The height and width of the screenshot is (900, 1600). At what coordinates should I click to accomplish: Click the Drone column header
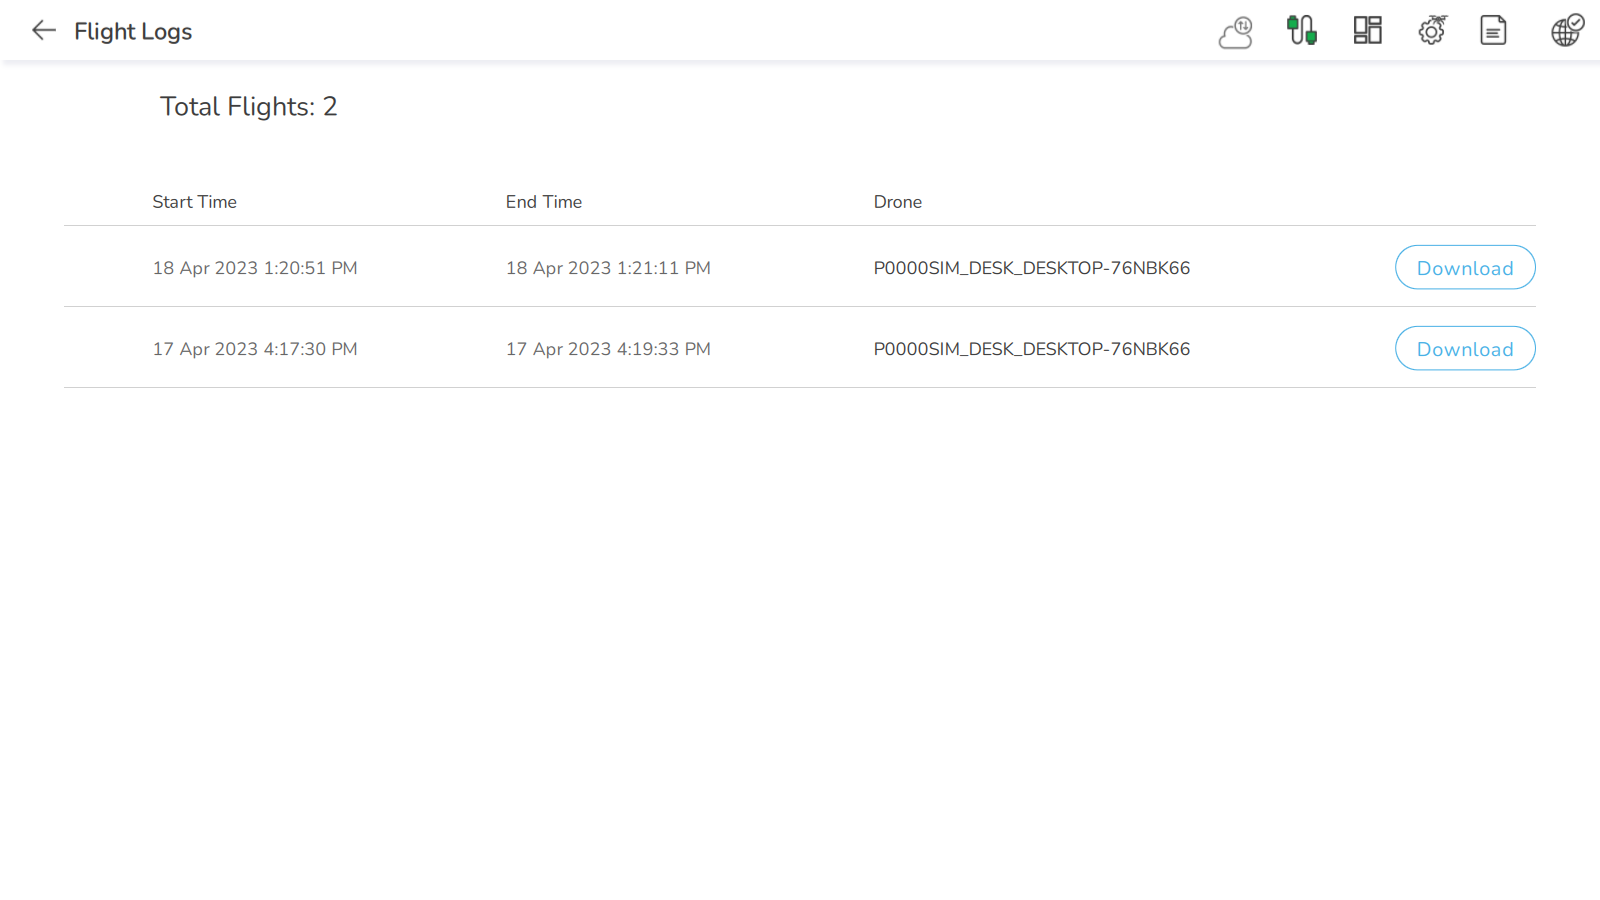(897, 202)
